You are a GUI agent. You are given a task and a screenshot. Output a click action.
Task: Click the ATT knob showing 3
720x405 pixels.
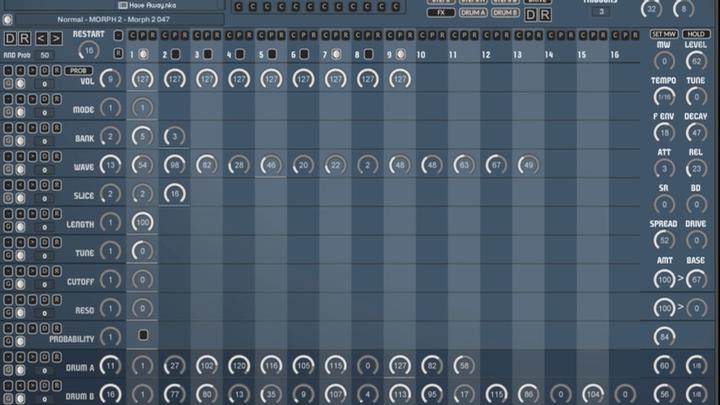point(664,169)
